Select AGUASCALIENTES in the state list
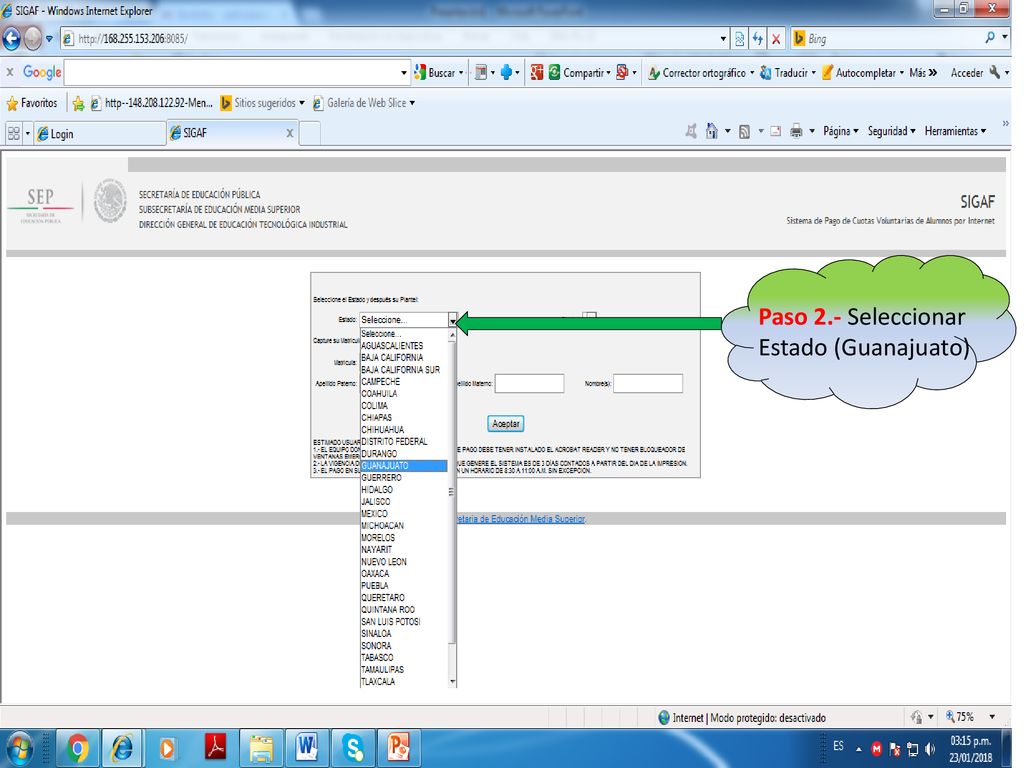 [404, 345]
